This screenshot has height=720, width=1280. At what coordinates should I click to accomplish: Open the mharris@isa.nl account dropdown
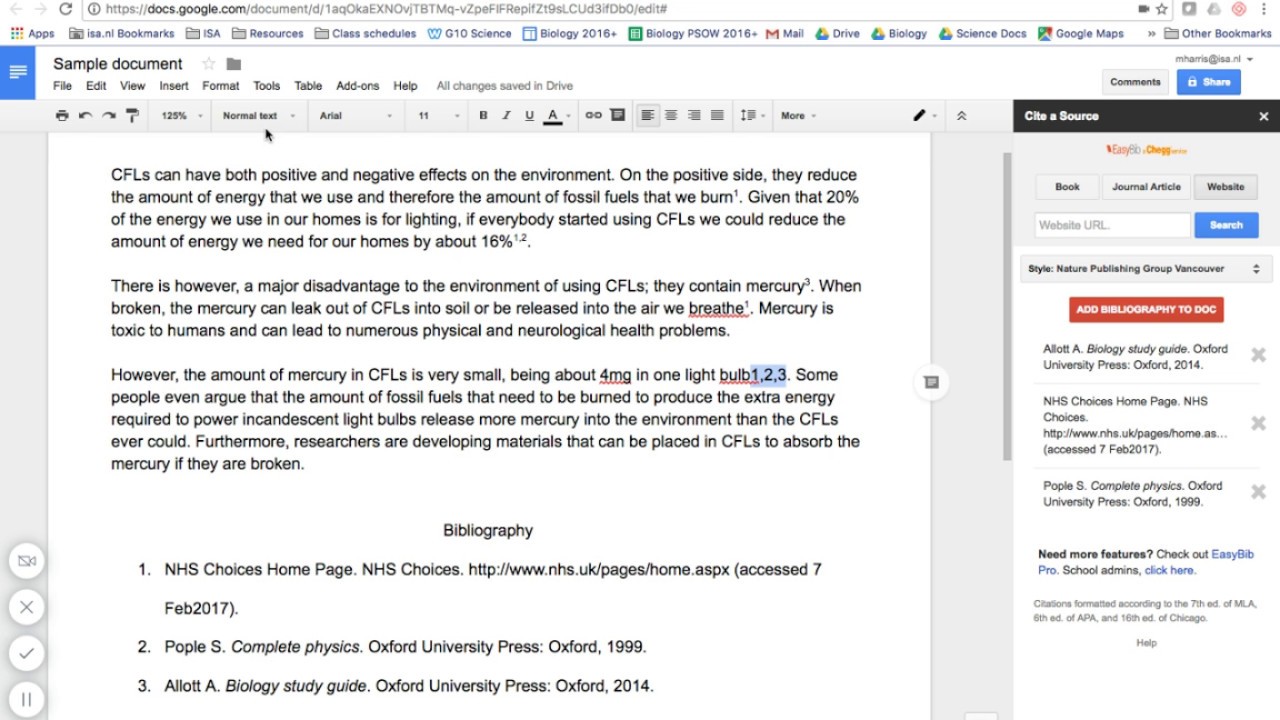tap(1213, 59)
